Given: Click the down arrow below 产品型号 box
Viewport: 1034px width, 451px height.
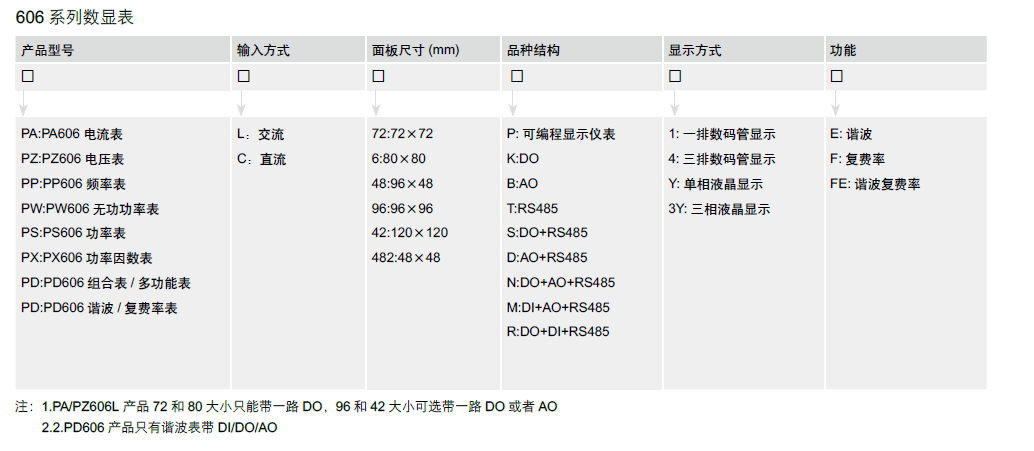Looking at the screenshot, I should tap(24, 103).
